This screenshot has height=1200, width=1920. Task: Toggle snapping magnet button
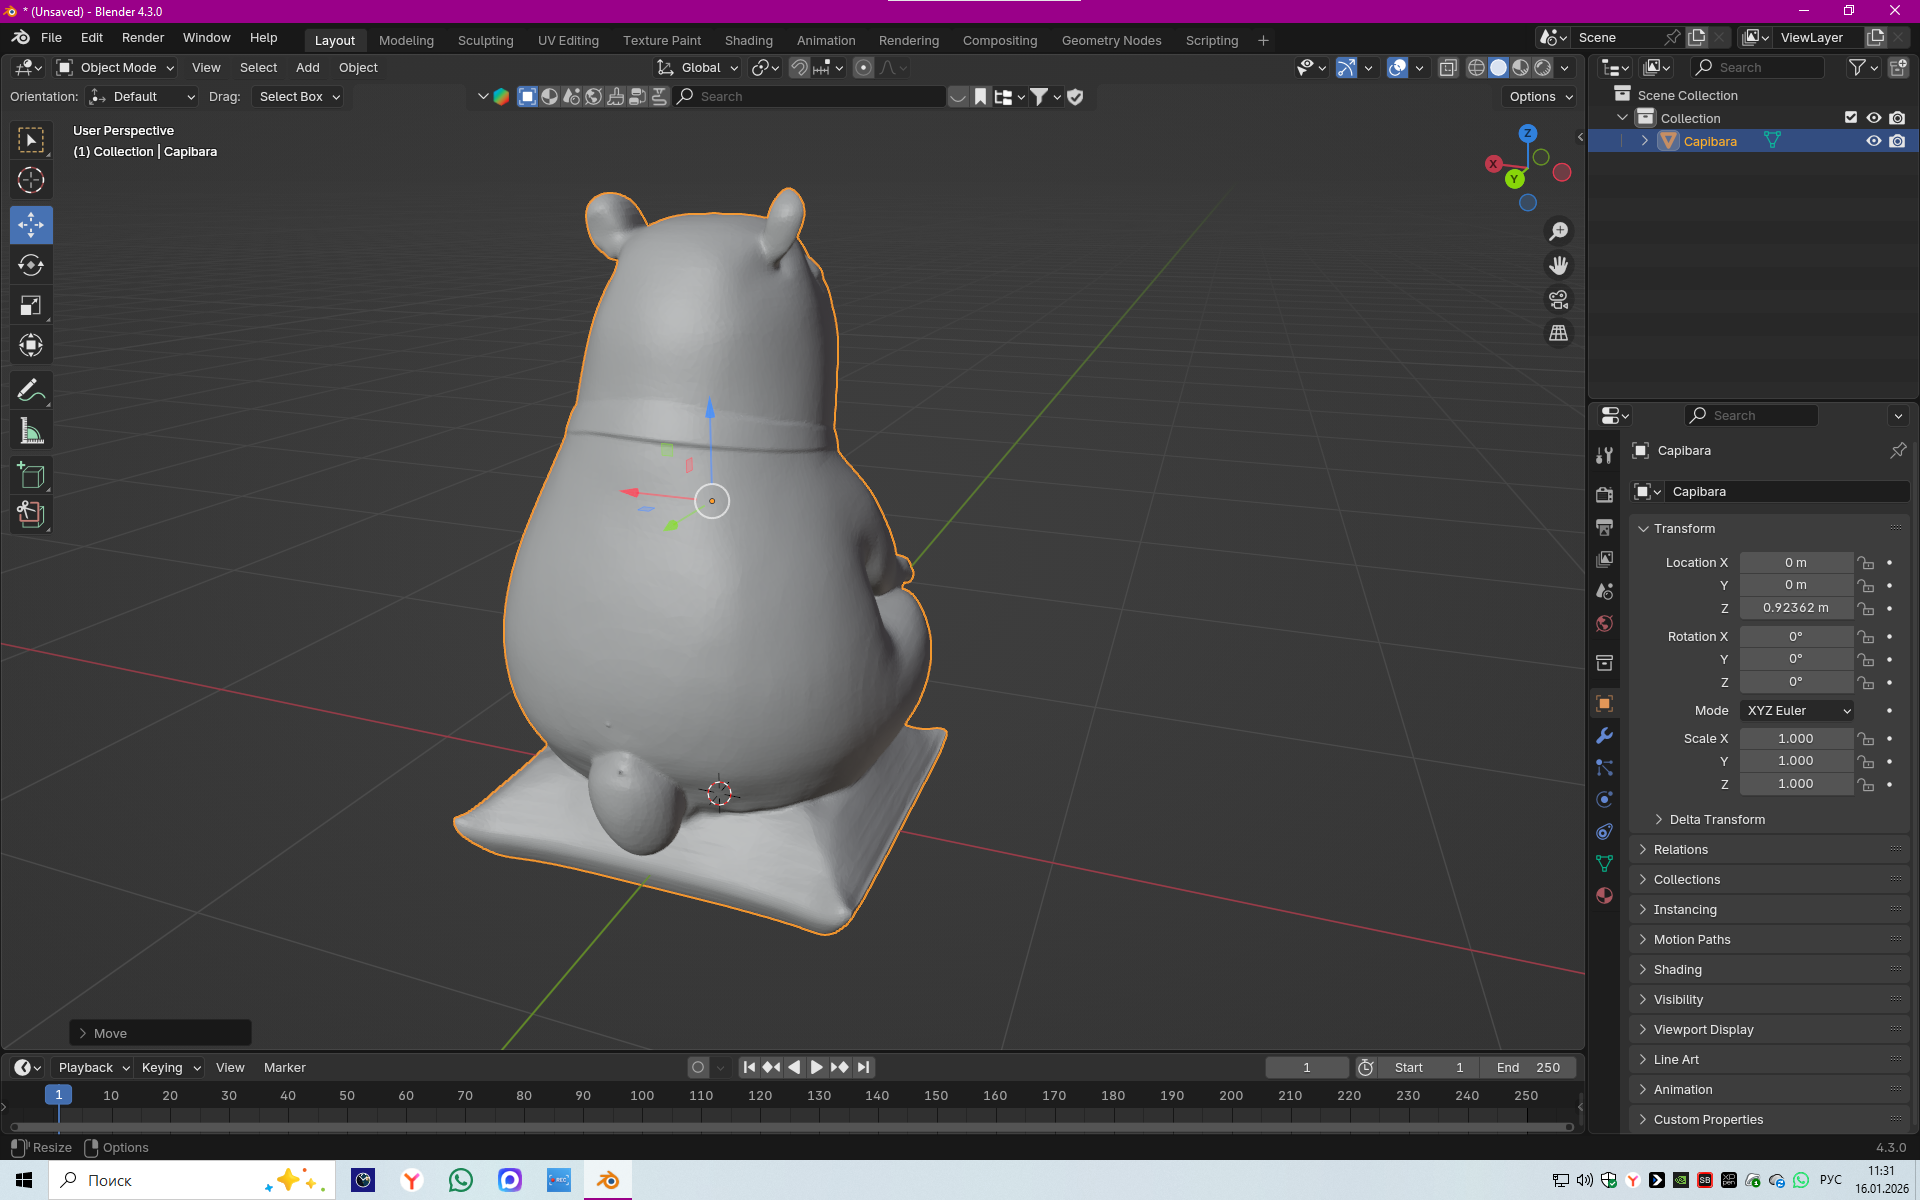click(x=799, y=67)
